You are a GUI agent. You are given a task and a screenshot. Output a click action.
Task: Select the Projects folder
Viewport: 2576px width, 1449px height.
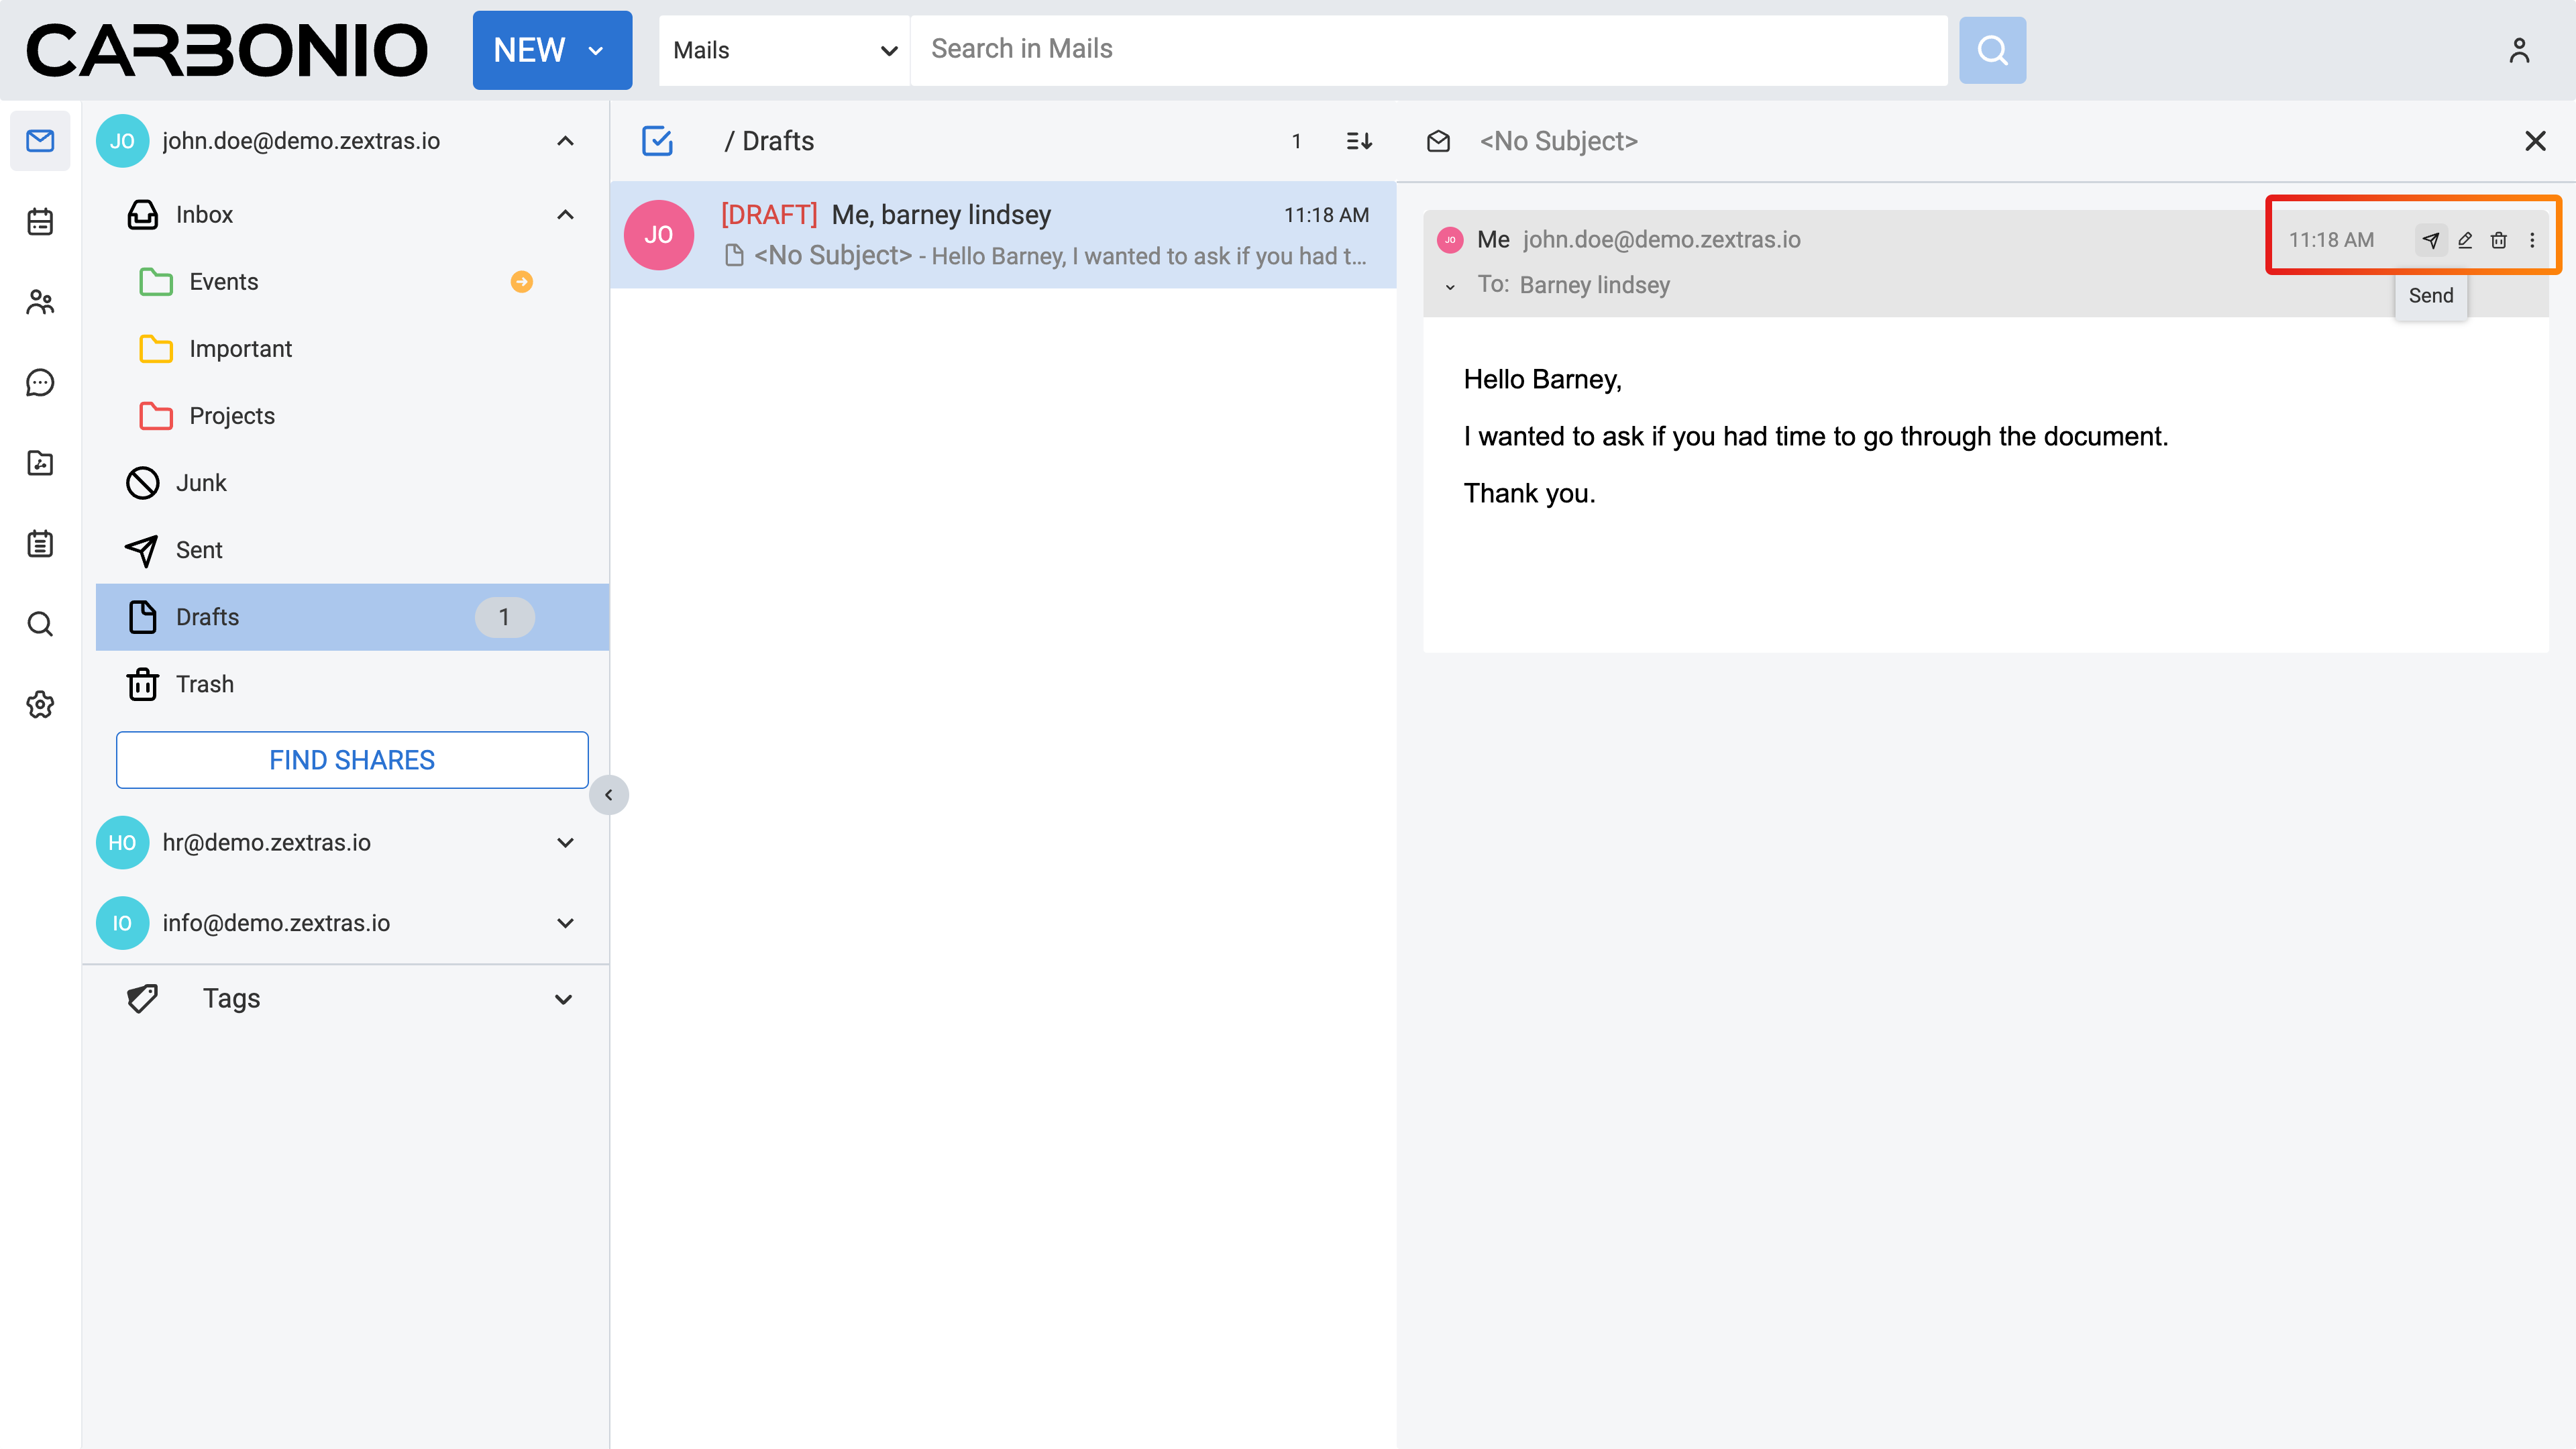pyautogui.click(x=231, y=416)
